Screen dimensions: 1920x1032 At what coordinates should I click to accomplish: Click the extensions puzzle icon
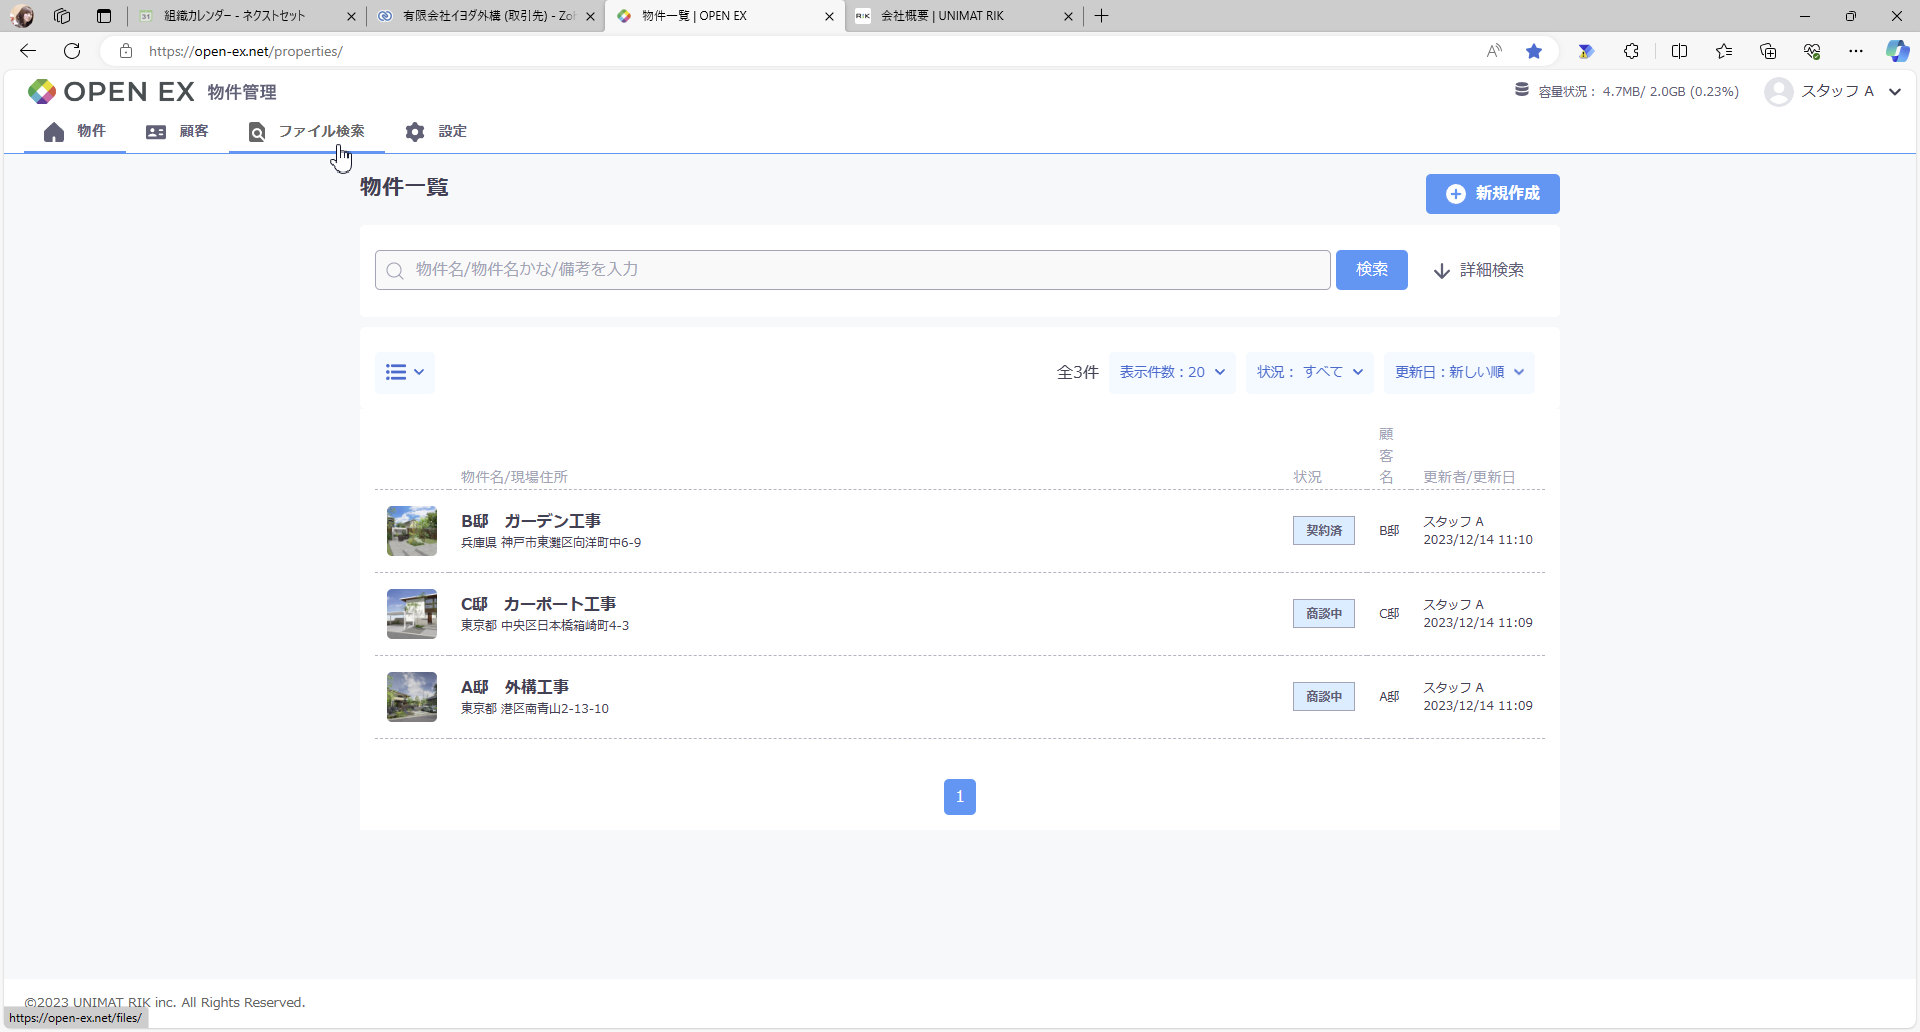[x=1631, y=51]
